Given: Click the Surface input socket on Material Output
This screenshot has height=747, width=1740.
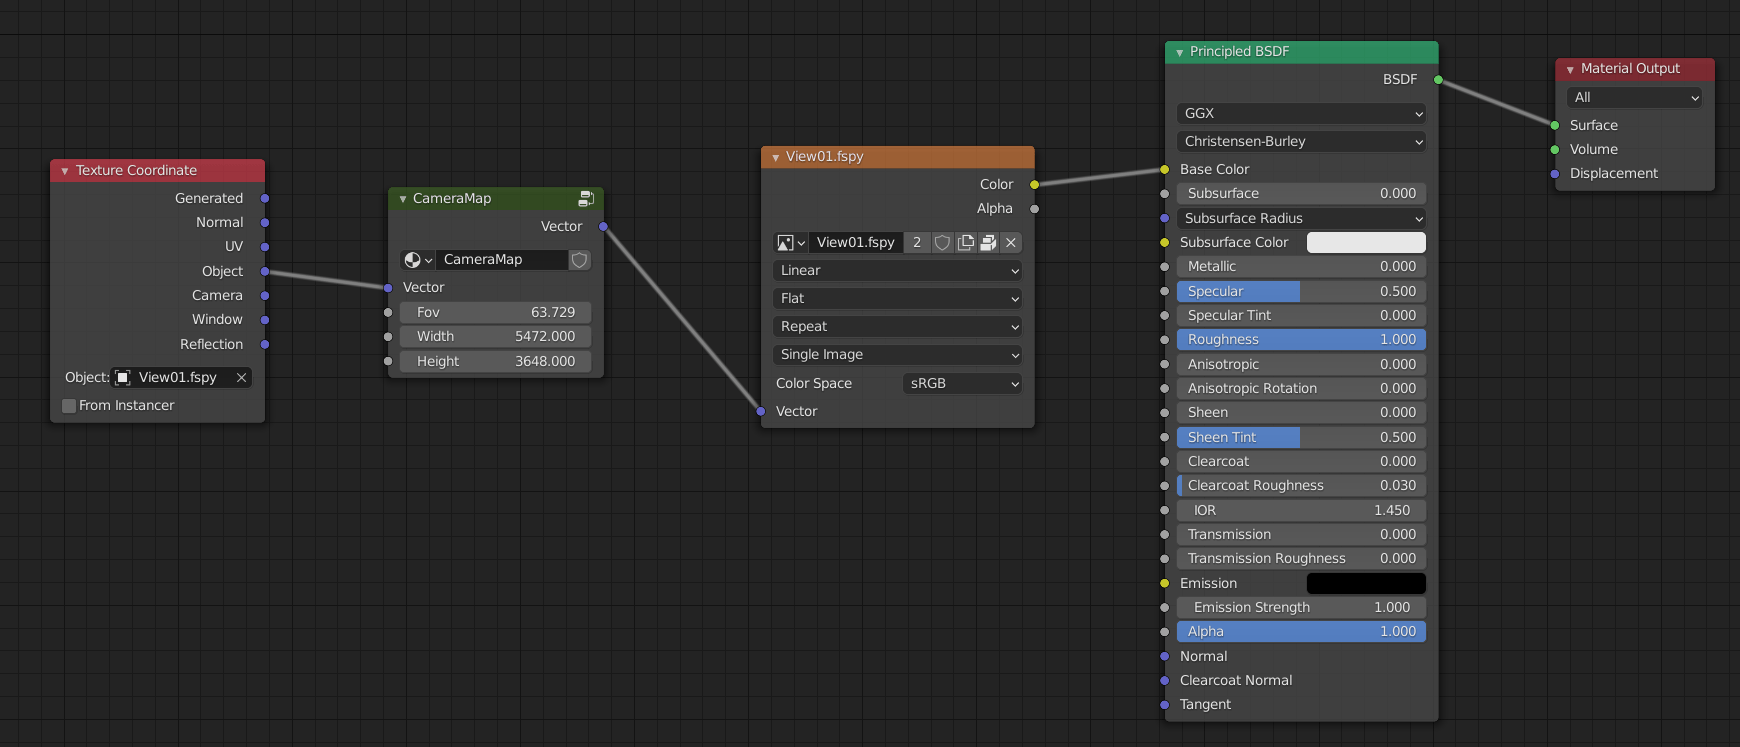Looking at the screenshot, I should tap(1555, 126).
